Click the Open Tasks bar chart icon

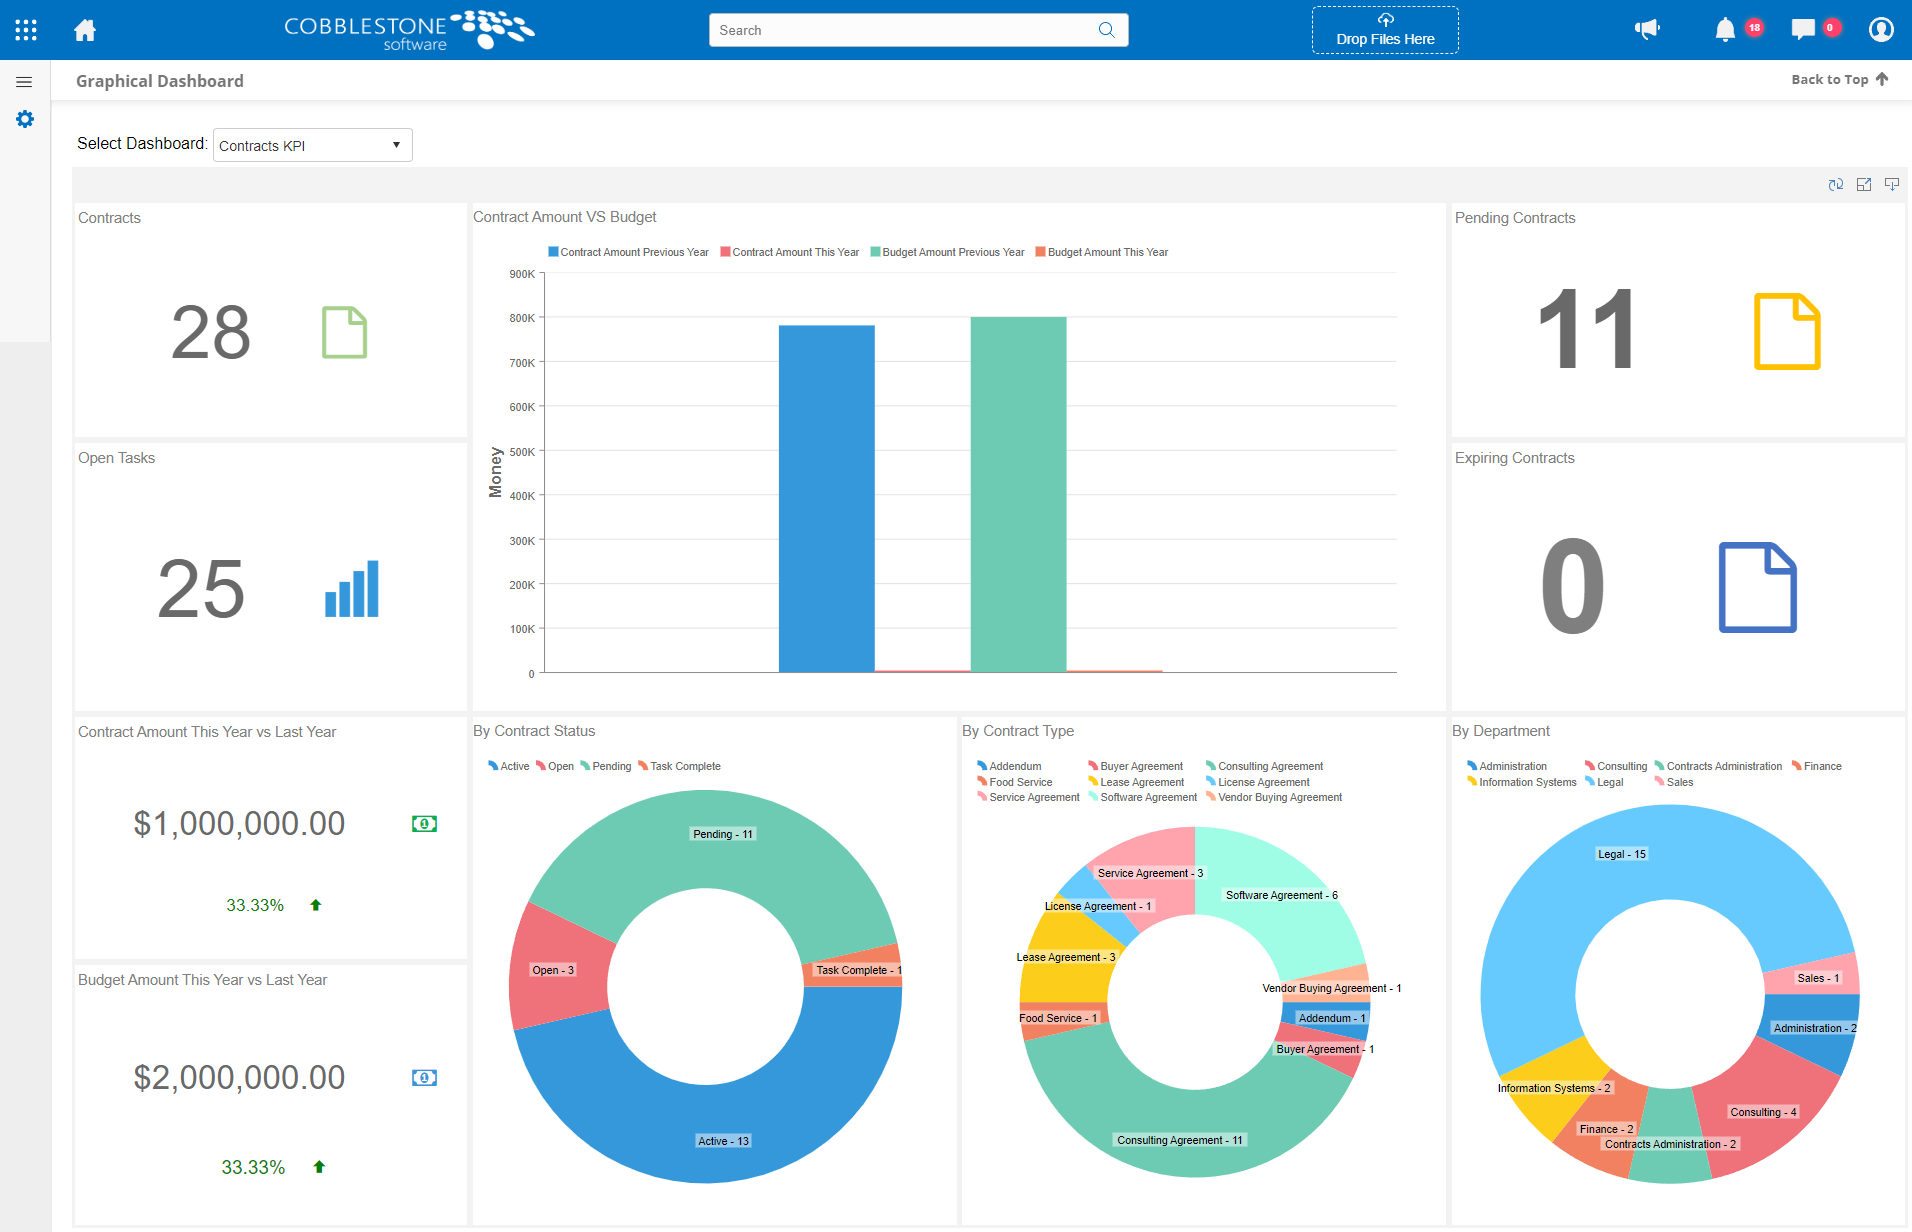[x=352, y=589]
